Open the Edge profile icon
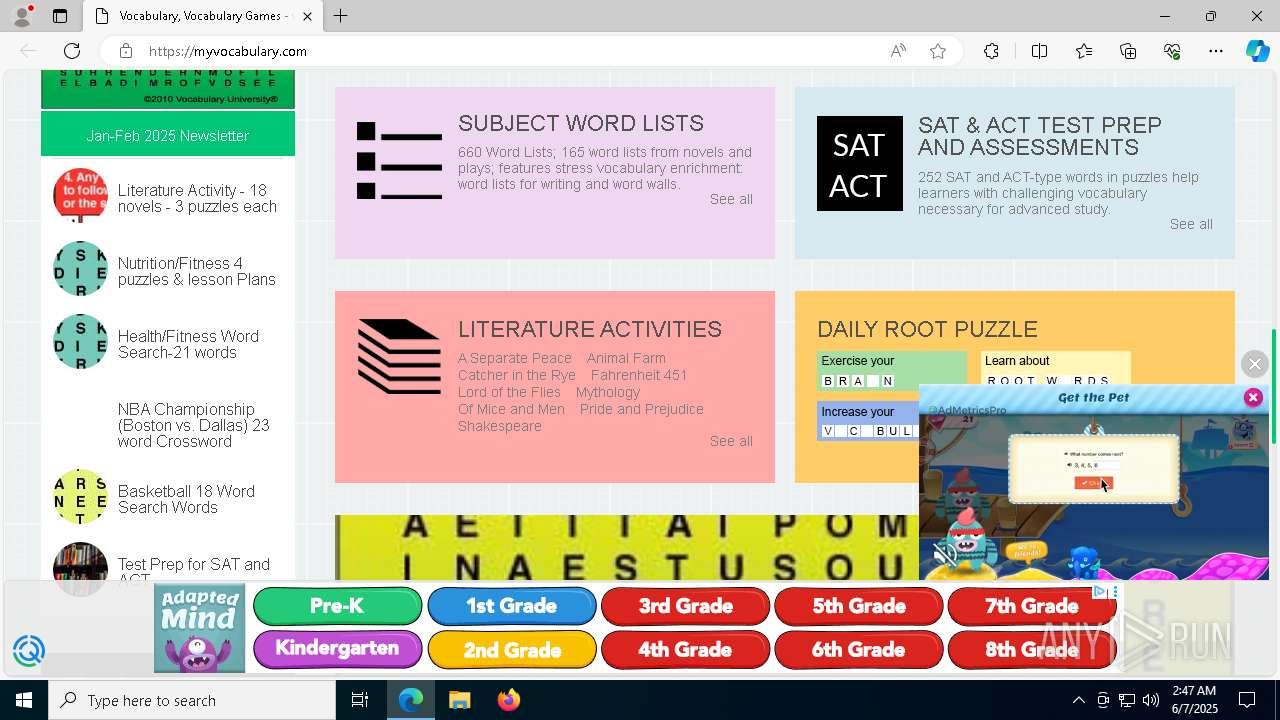This screenshot has height=720, width=1280. pyautogui.click(x=22, y=16)
